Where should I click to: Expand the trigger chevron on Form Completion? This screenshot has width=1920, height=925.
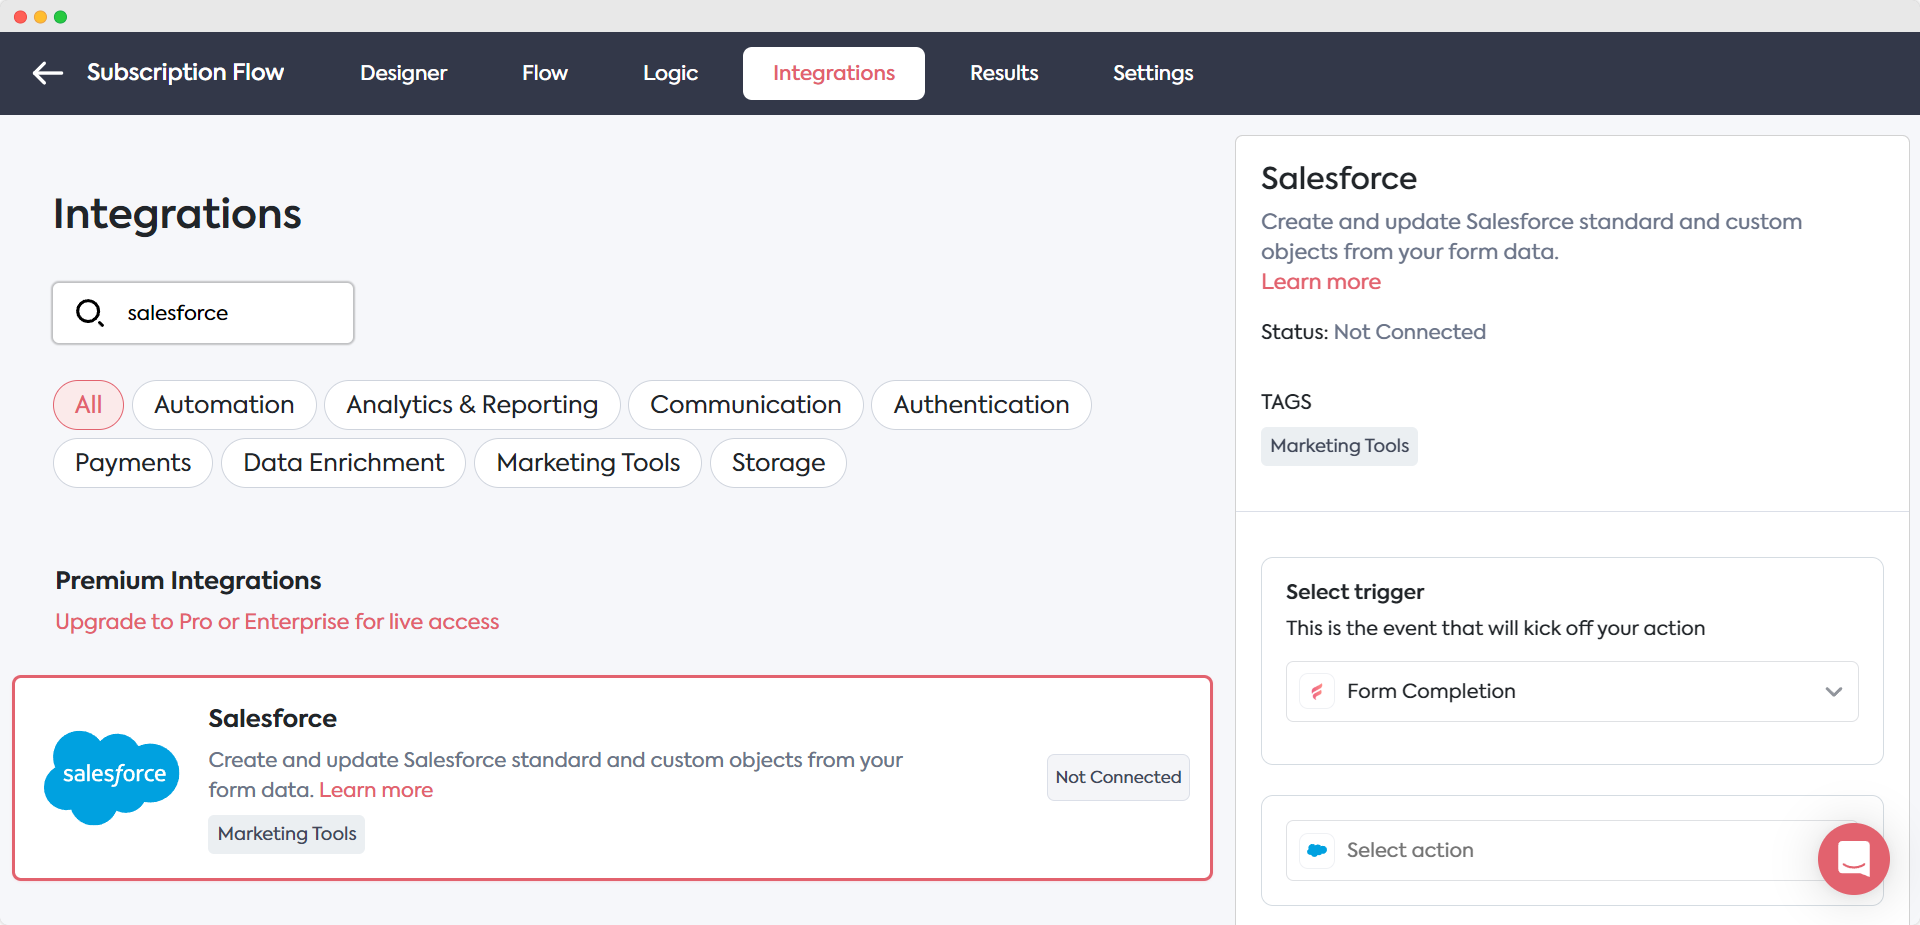coord(1833,691)
